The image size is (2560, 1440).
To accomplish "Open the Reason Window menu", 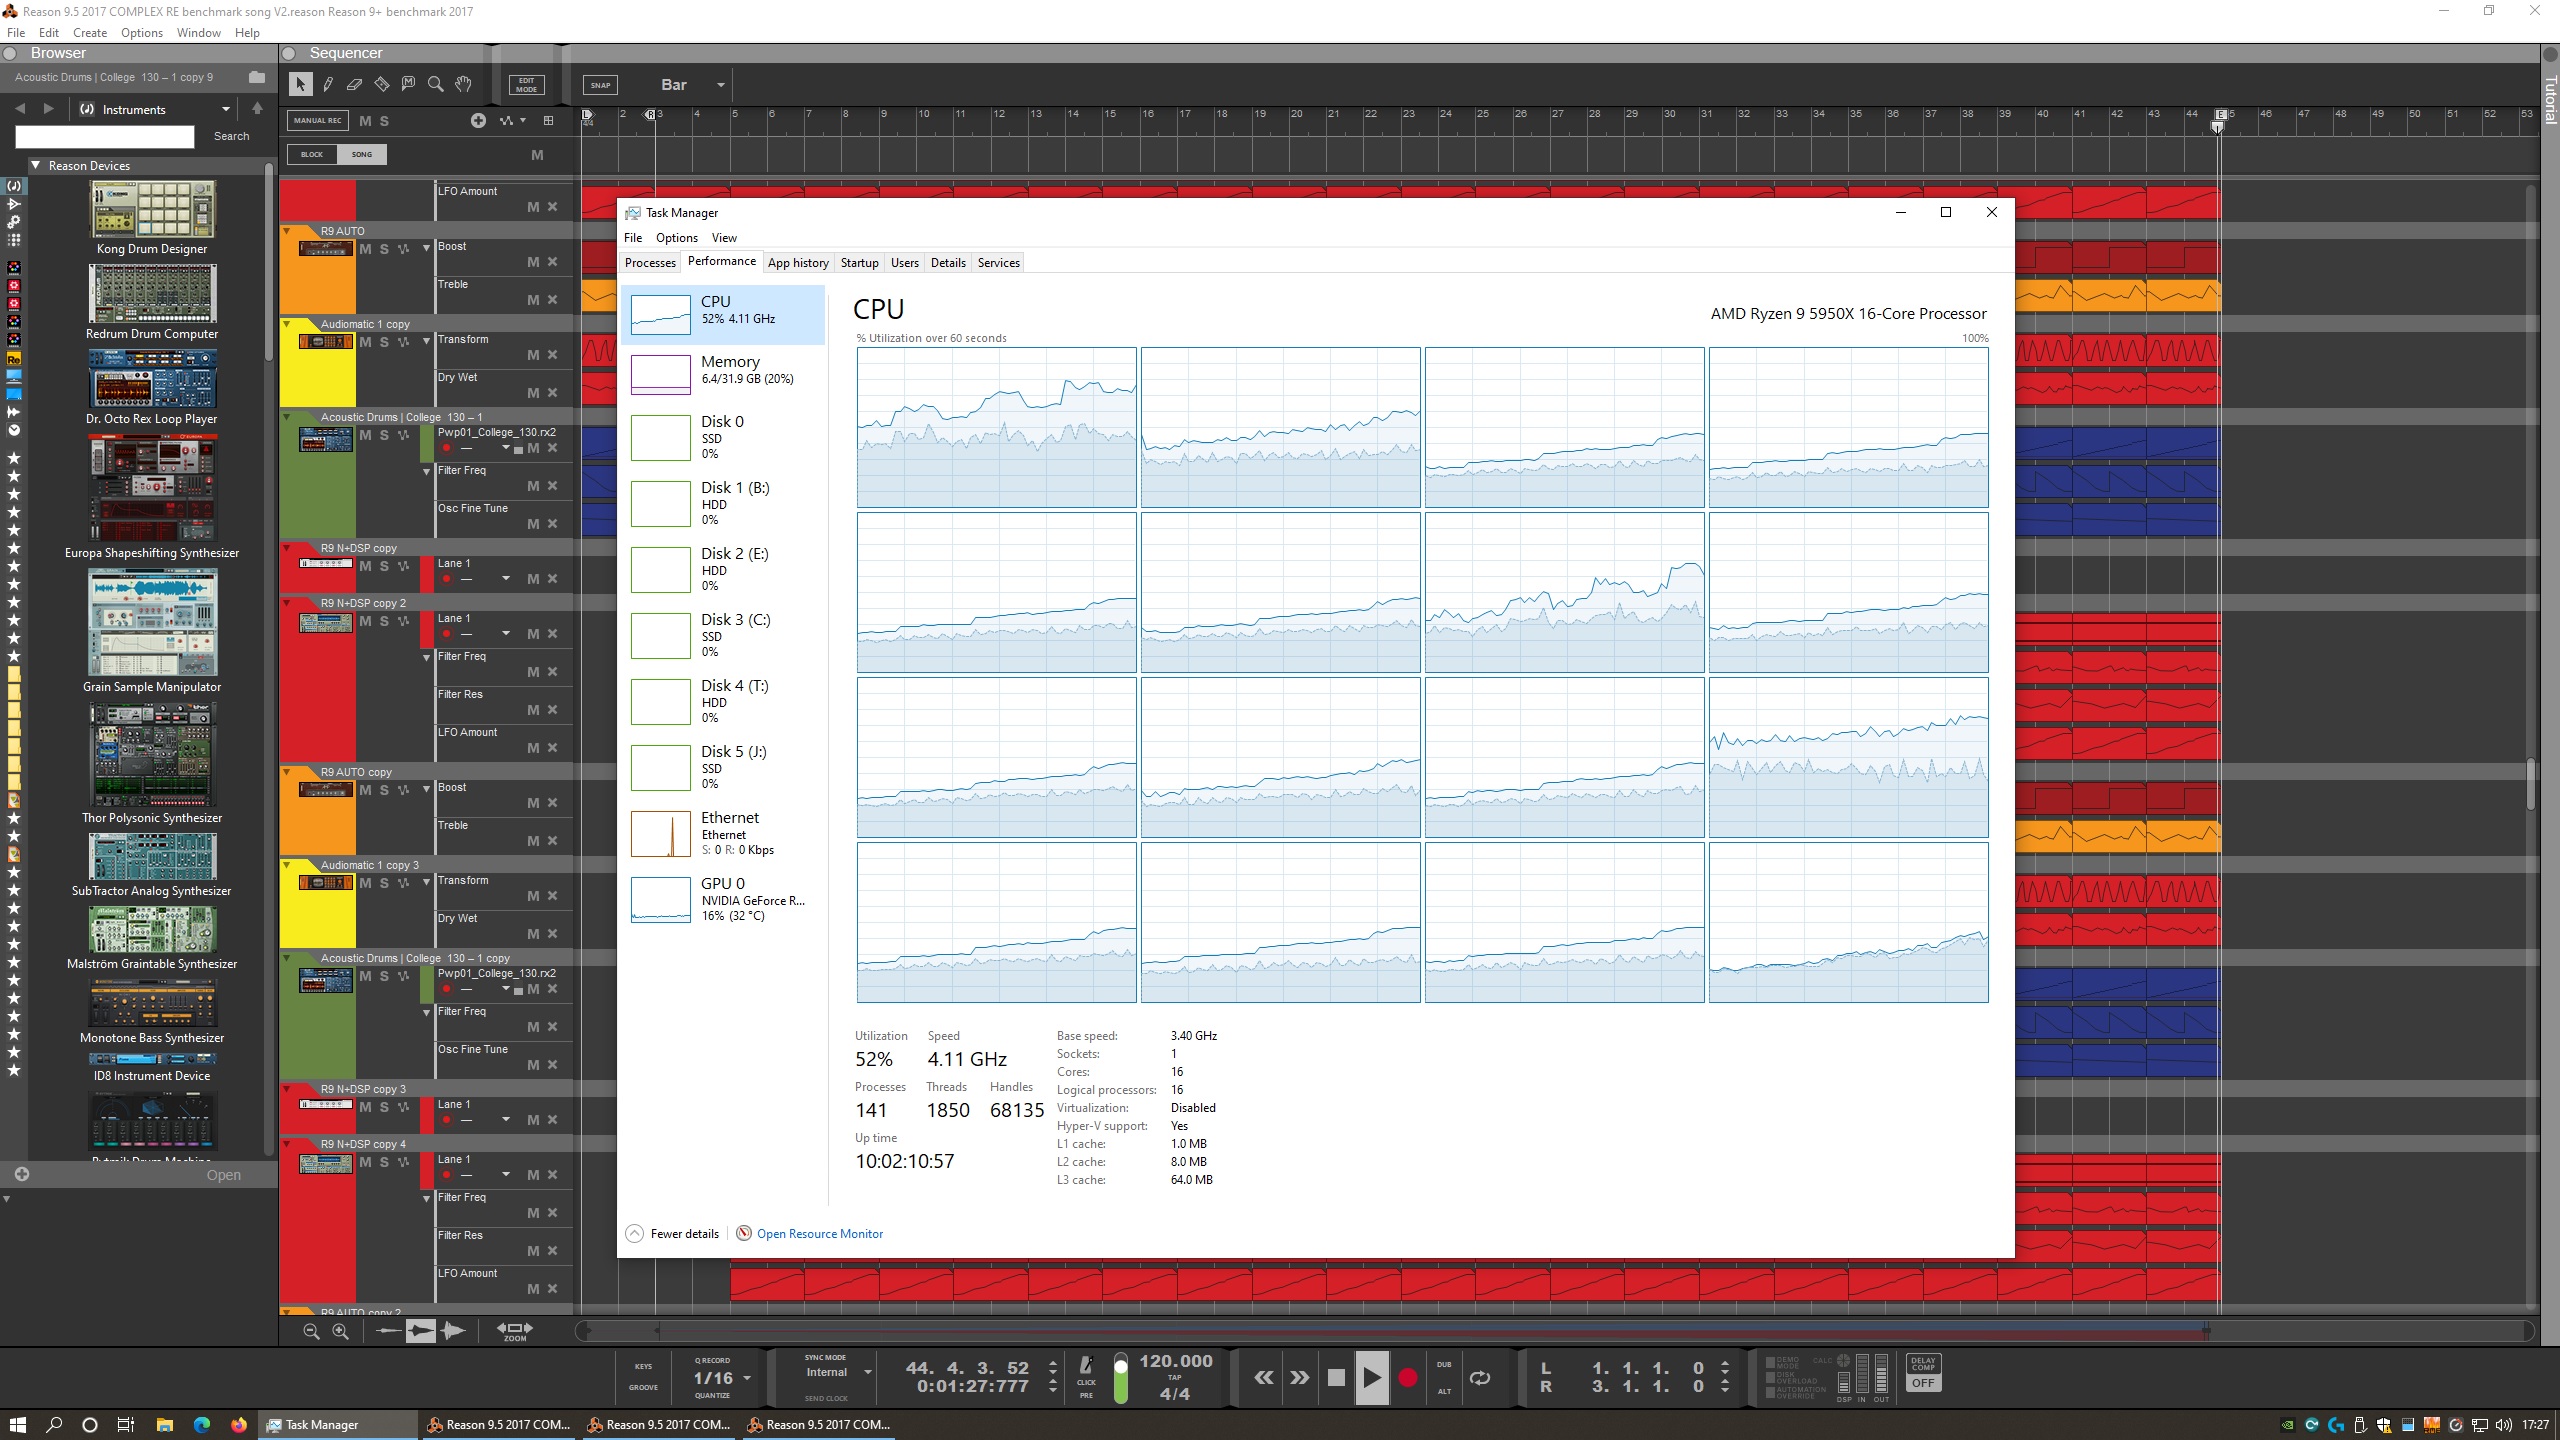I will pos(198,32).
